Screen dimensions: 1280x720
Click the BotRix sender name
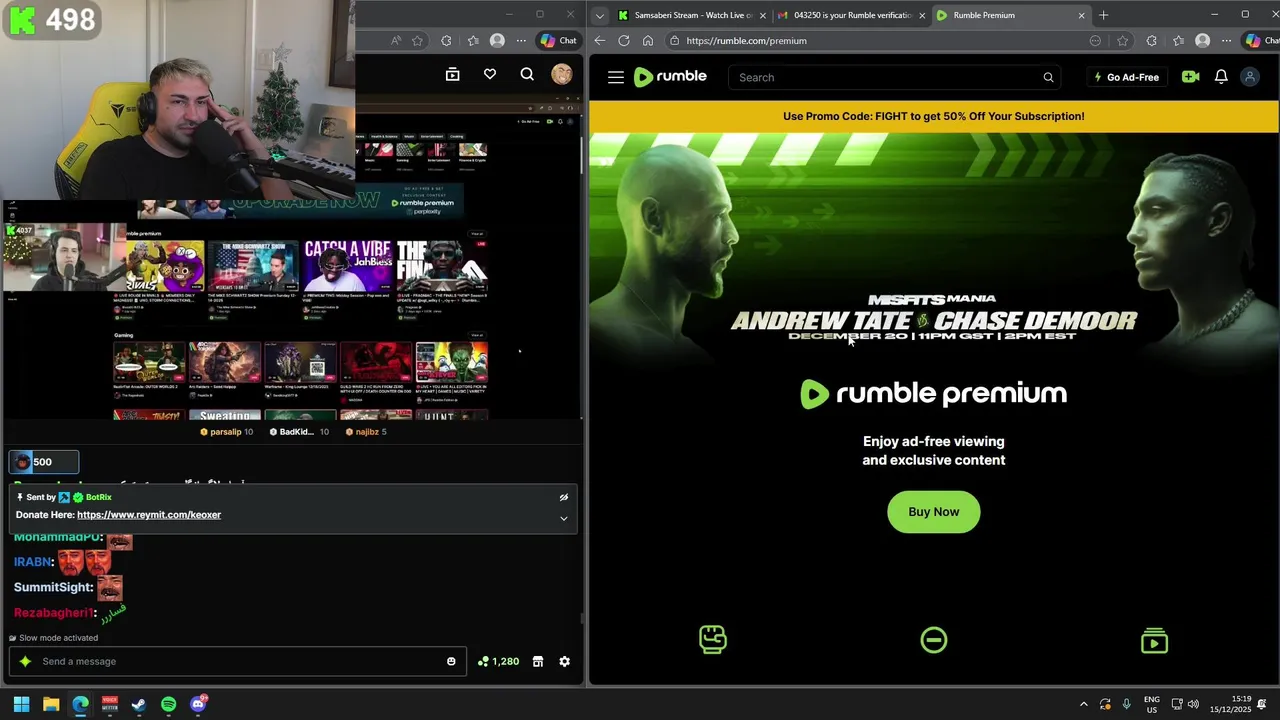pos(98,497)
